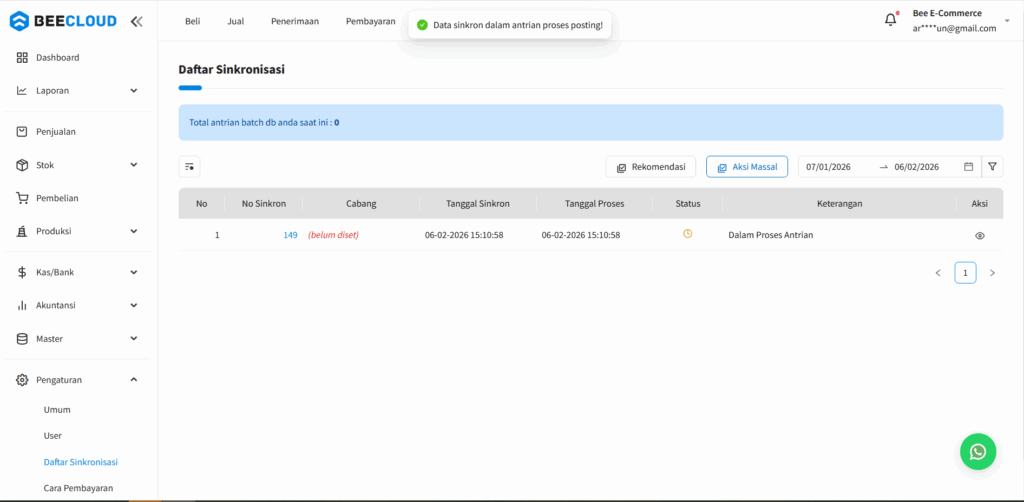This screenshot has height=502, width=1024.
Task: Open WhatsApp chat floating button
Action: coord(978,452)
